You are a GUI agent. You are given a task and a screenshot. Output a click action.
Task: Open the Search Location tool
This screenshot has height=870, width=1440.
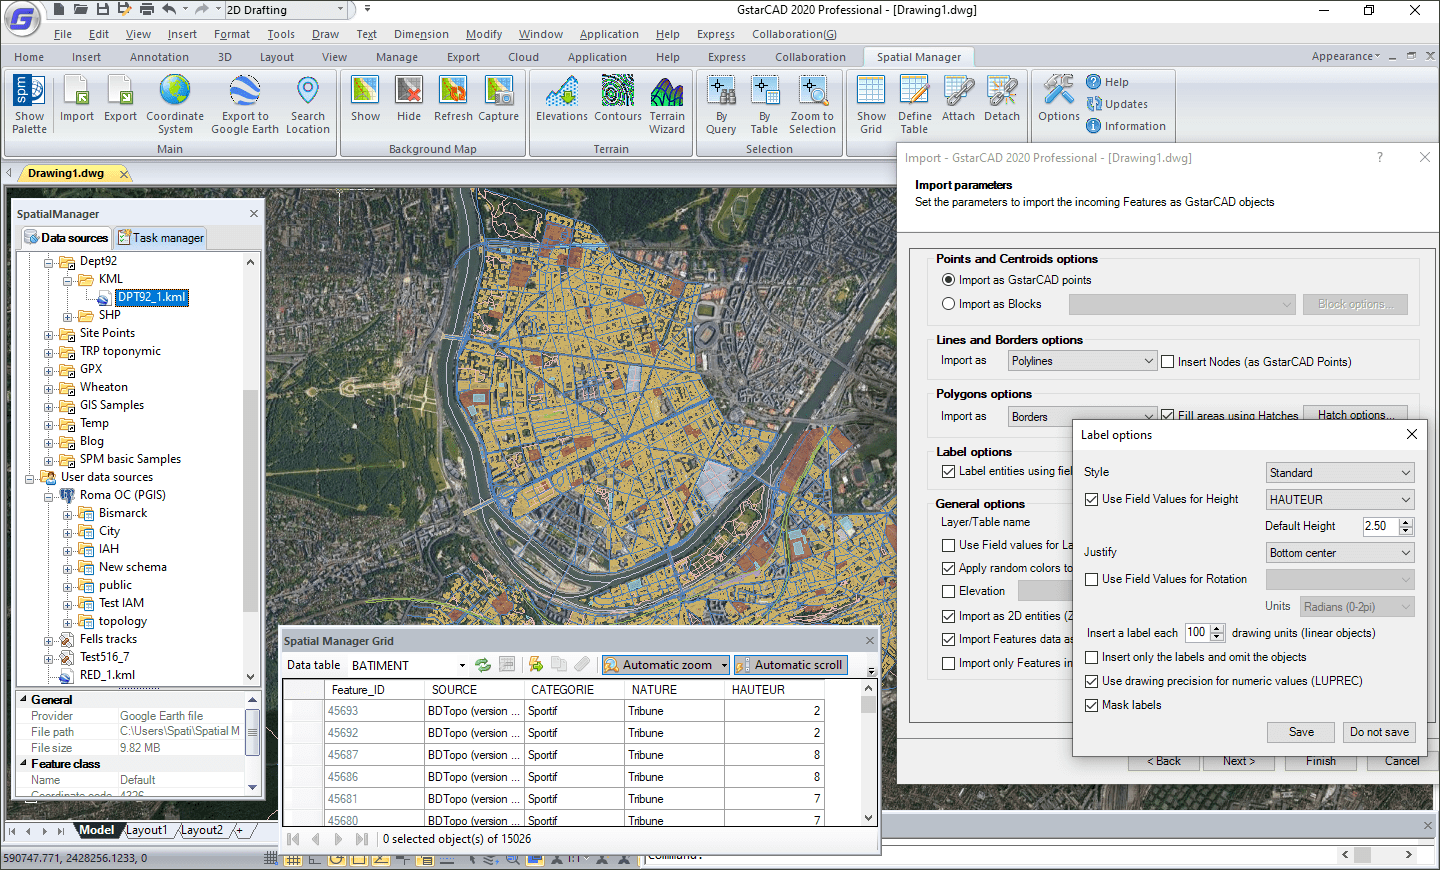[308, 104]
